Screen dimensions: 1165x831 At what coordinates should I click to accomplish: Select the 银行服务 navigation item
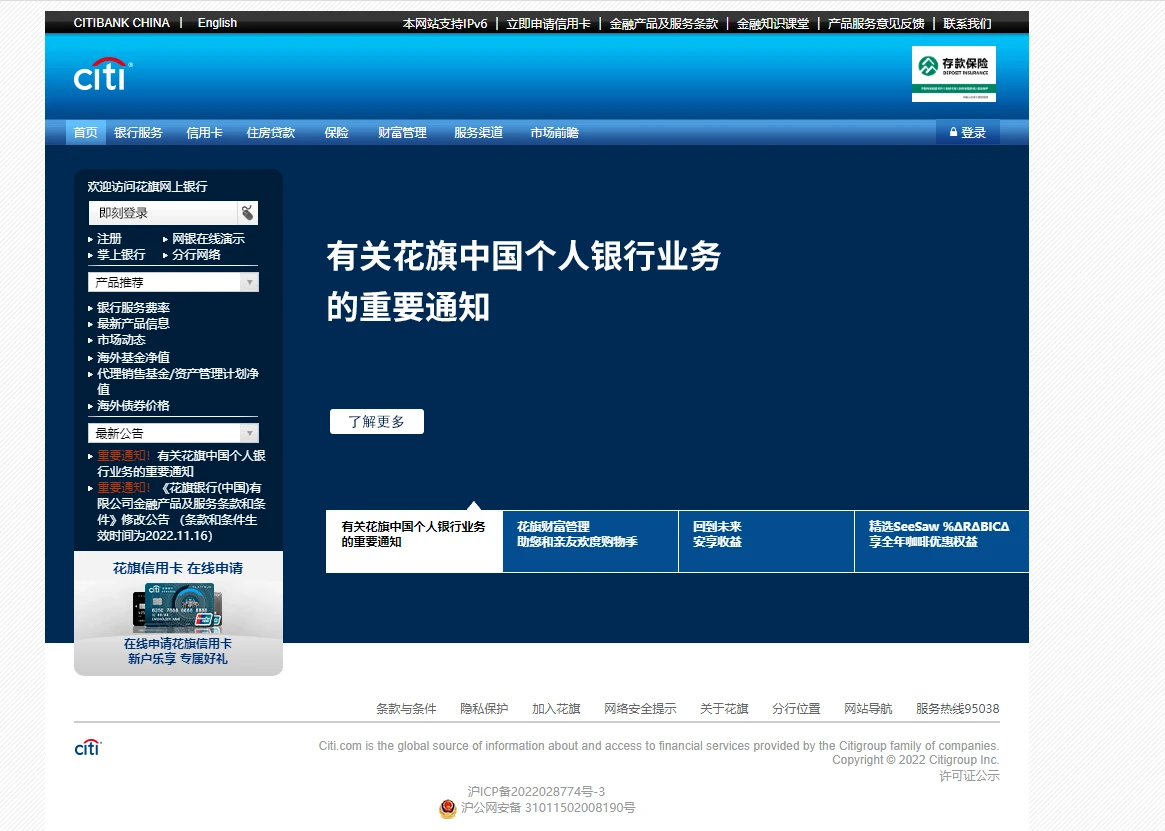pos(138,132)
